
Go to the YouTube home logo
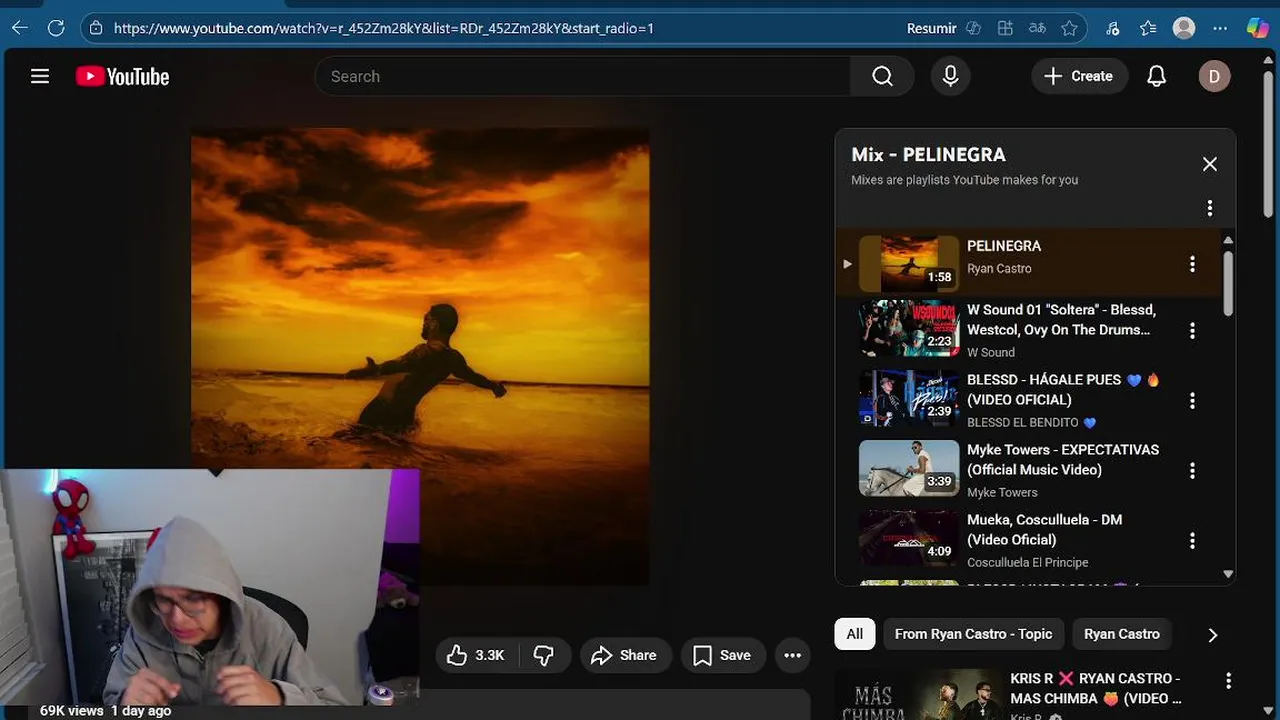tap(122, 76)
